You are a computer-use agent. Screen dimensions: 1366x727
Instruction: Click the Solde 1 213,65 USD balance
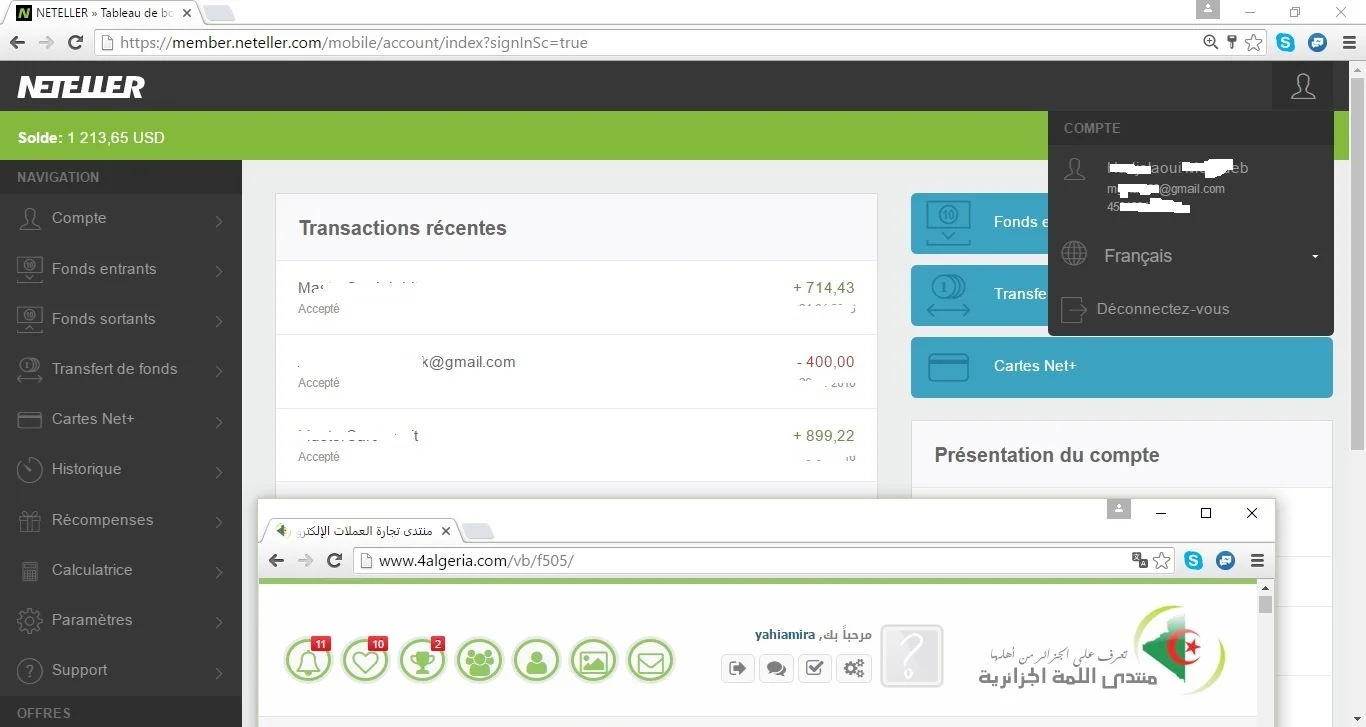[91, 138]
